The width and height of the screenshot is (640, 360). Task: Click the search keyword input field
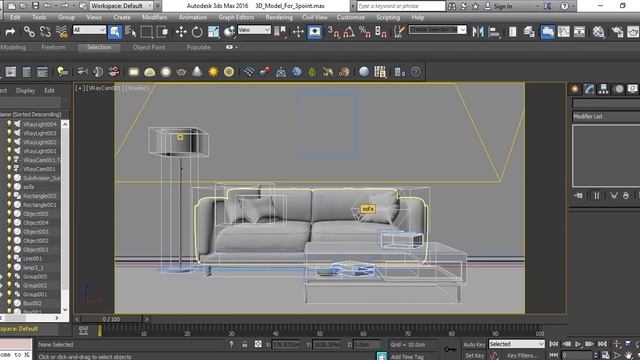coord(401,6)
